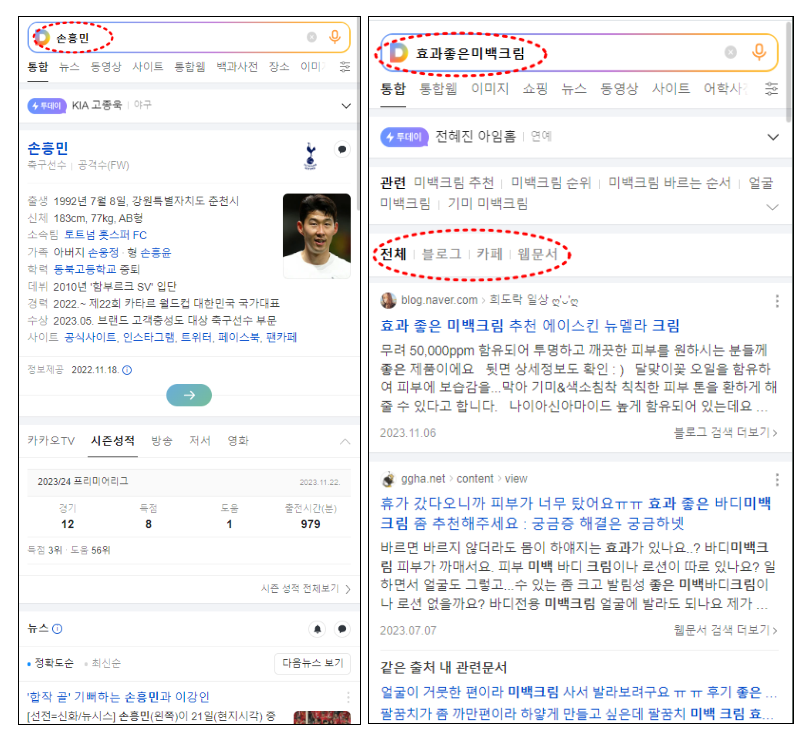Viewport: 805px width, 733px height.
Task: Switch to the 방송 tab
Action: pos(162,440)
